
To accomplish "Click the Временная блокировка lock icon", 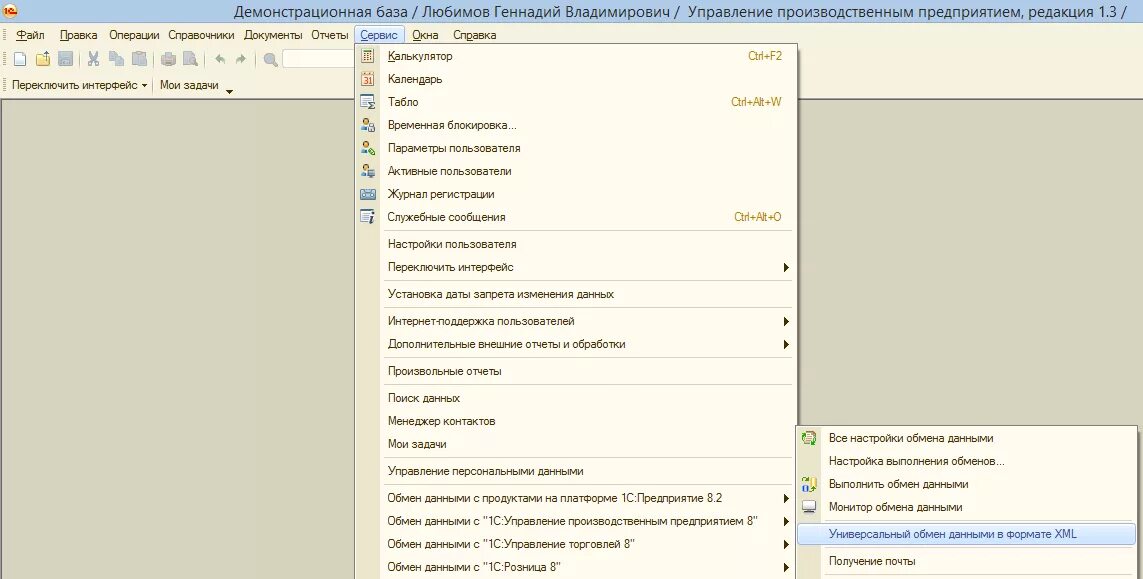I will (368, 125).
